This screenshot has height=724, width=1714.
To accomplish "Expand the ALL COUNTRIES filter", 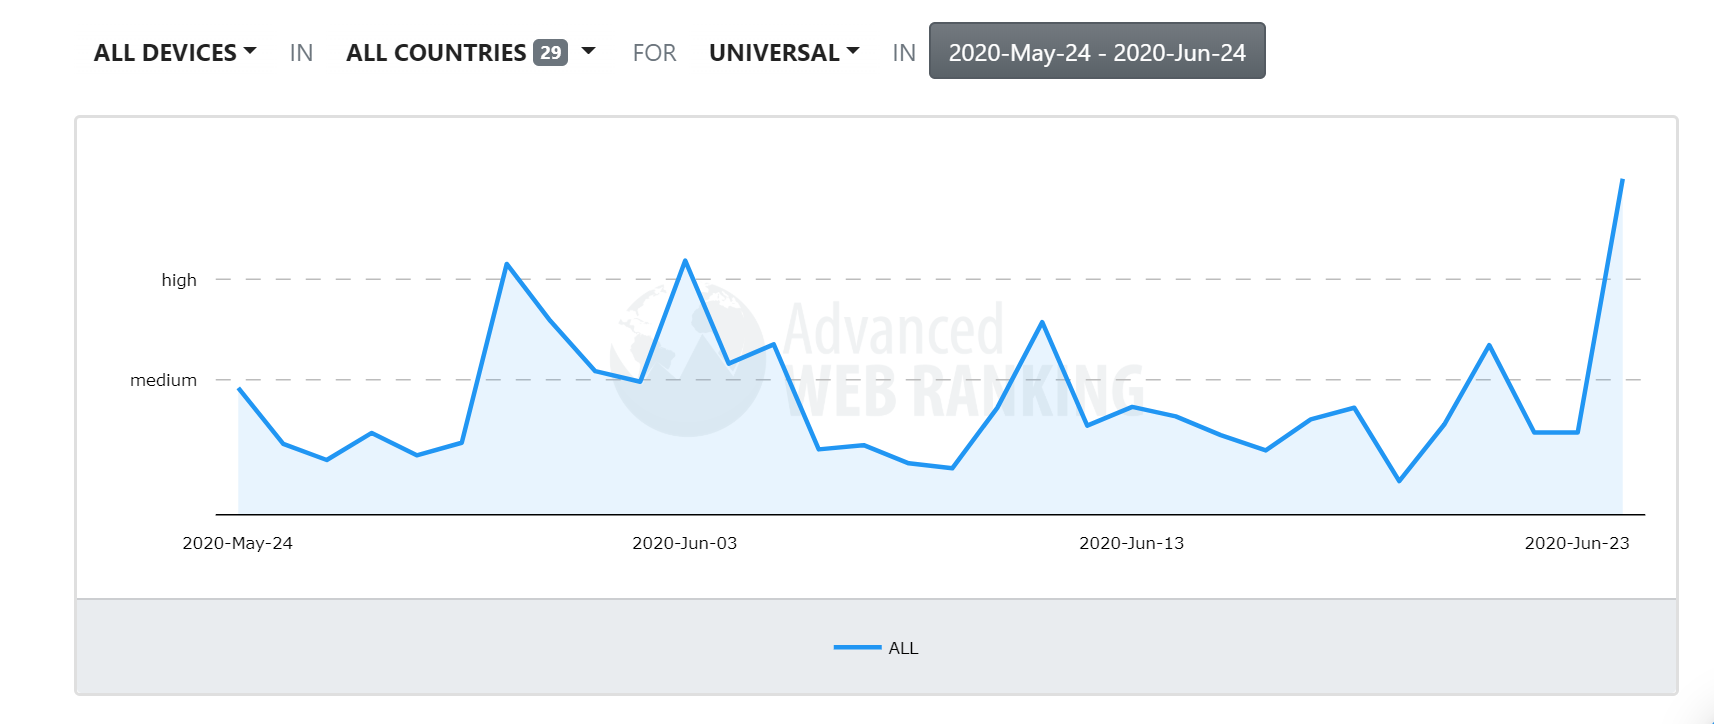I will click(436, 53).
